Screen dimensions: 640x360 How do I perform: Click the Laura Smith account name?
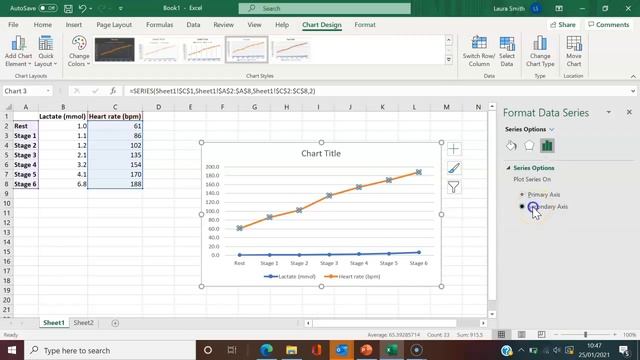tap(509, 8)
